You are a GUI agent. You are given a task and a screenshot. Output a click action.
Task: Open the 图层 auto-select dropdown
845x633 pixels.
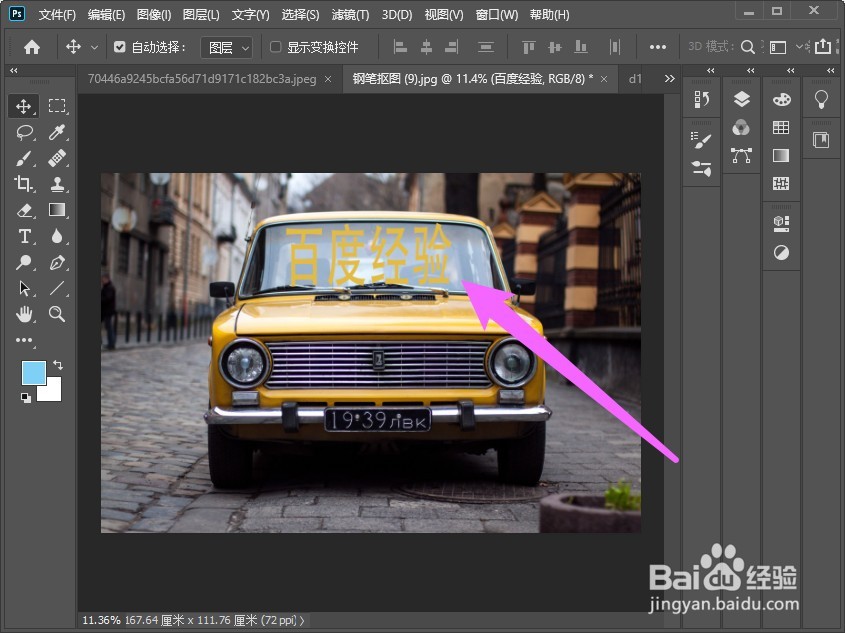[226, 47]
